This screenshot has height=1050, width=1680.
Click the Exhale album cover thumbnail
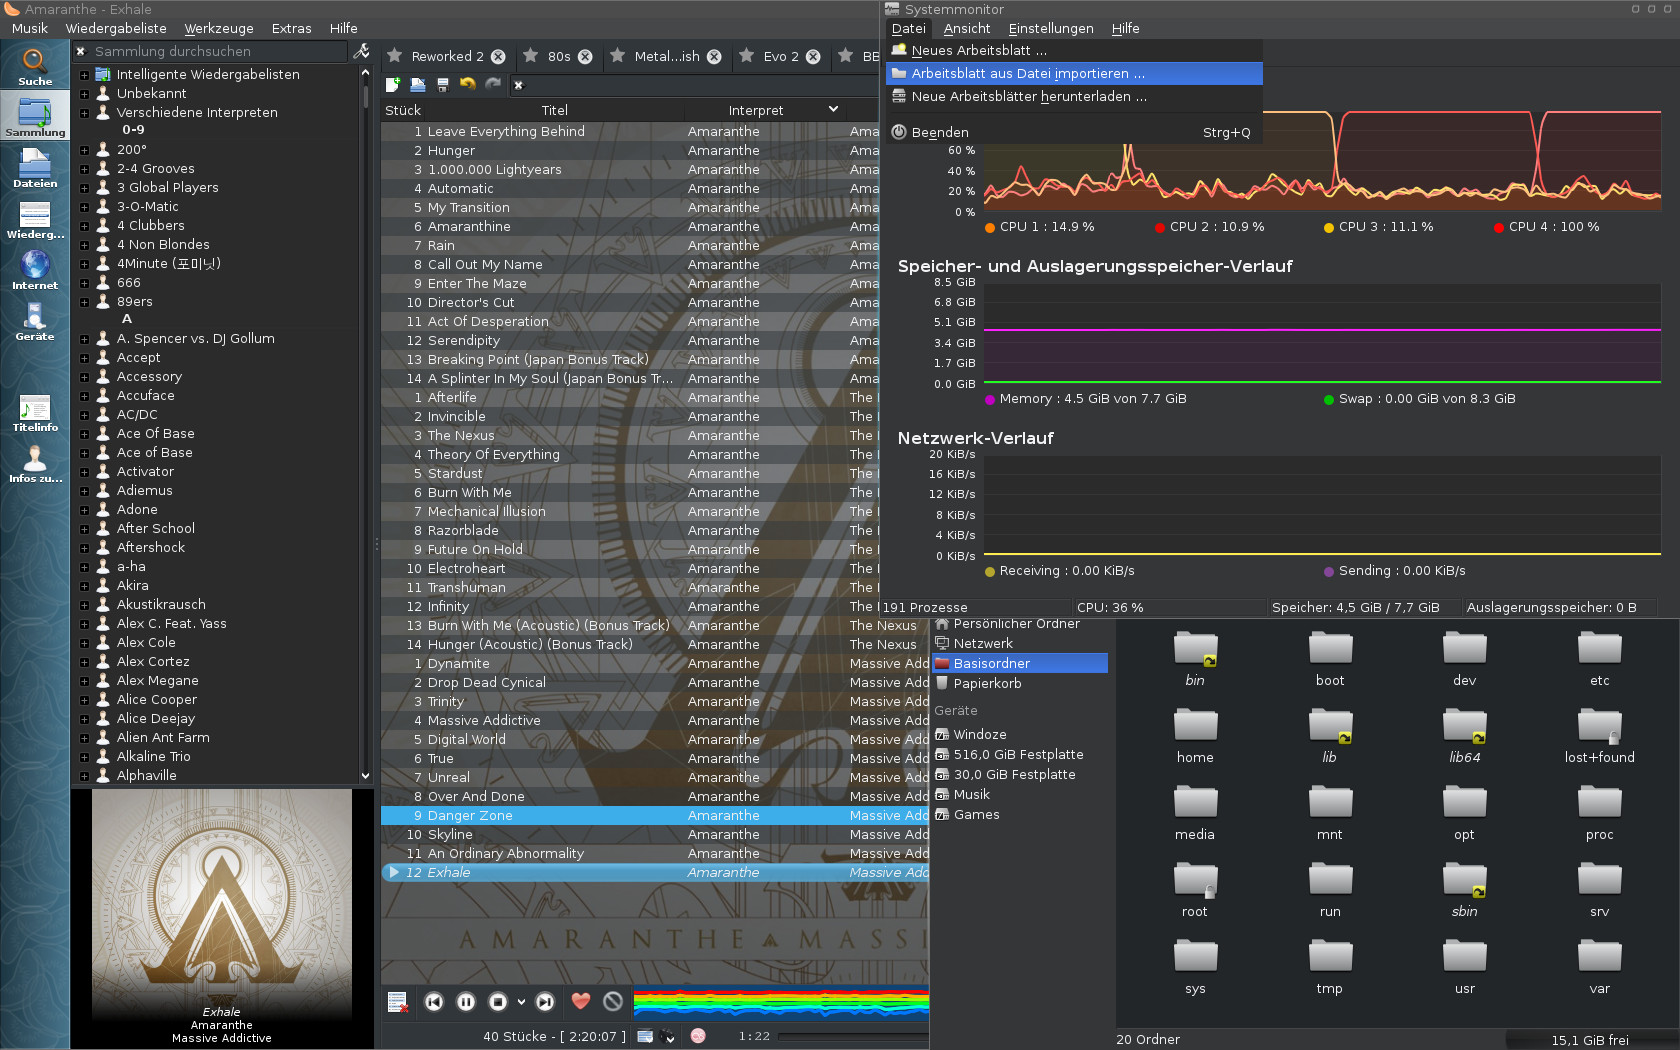(x=222, y=904)
